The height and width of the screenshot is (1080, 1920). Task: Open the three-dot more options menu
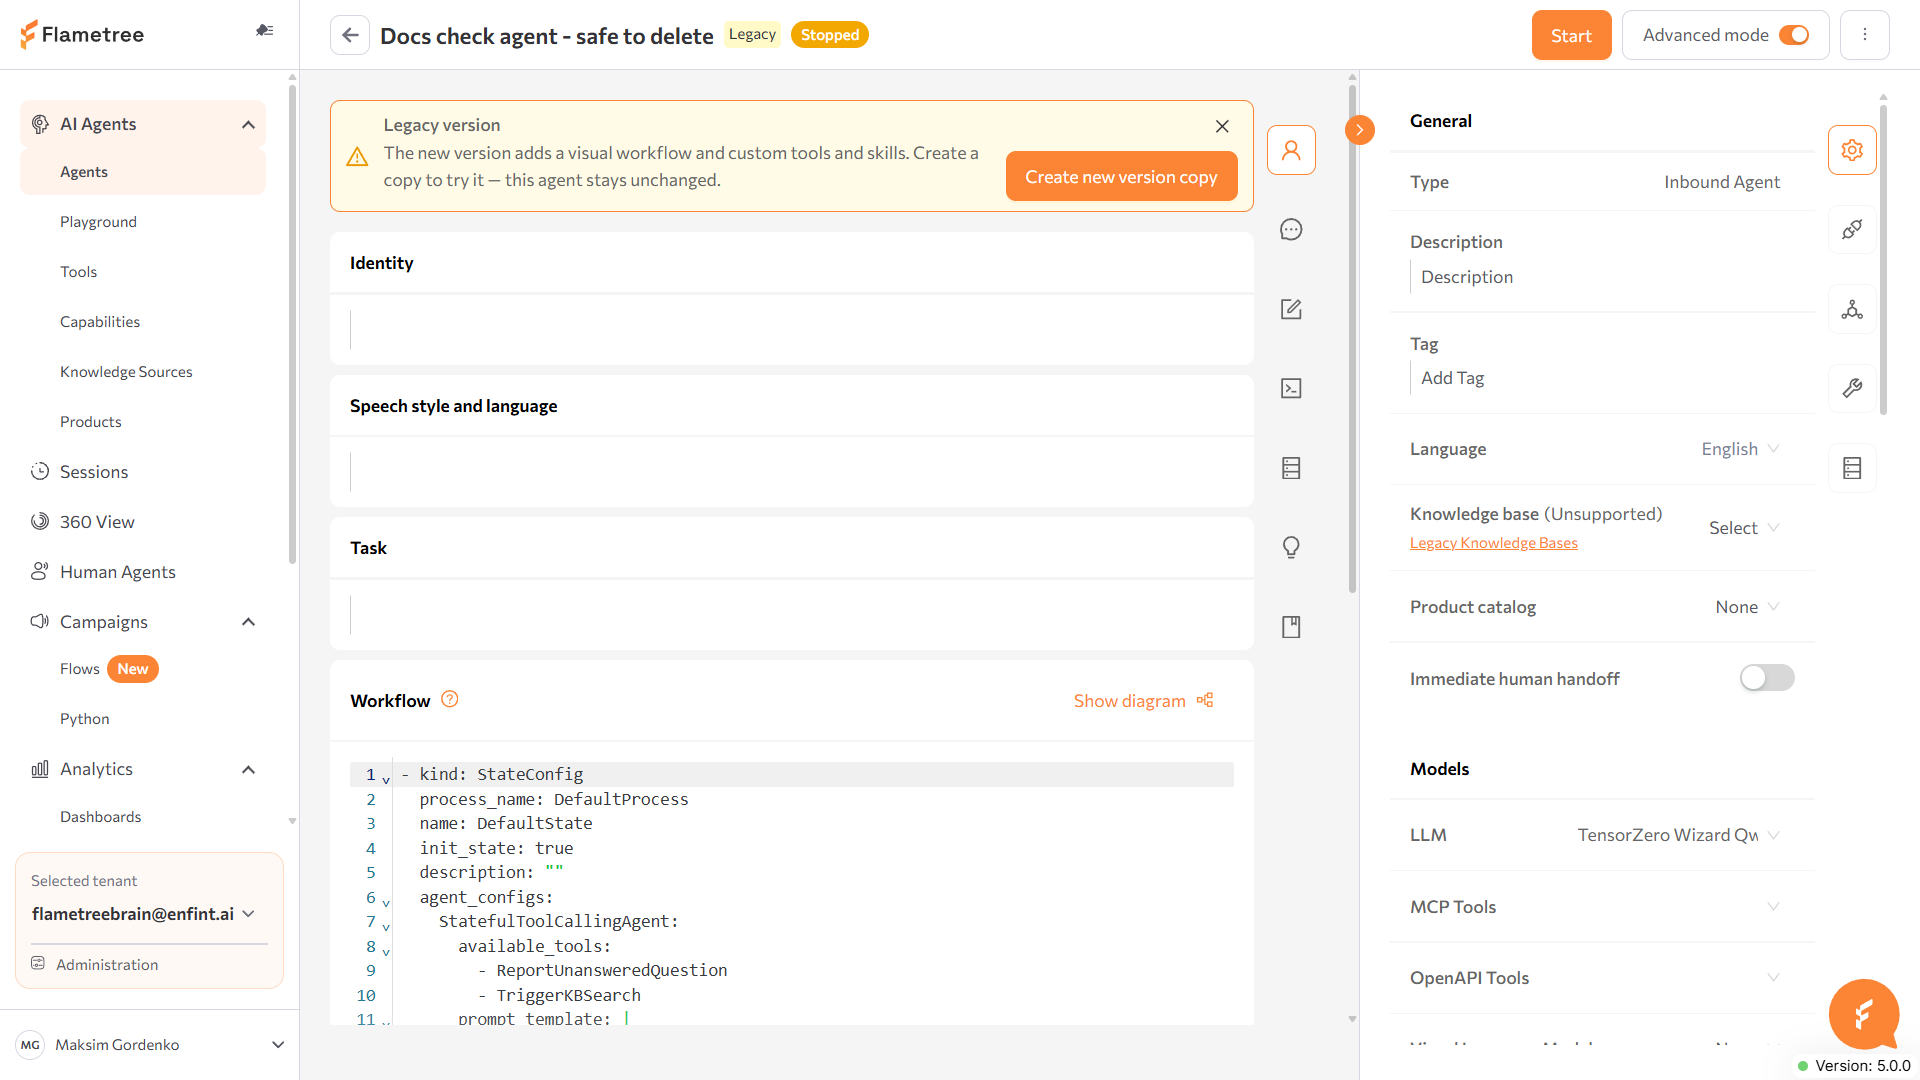pos(1864,35)
